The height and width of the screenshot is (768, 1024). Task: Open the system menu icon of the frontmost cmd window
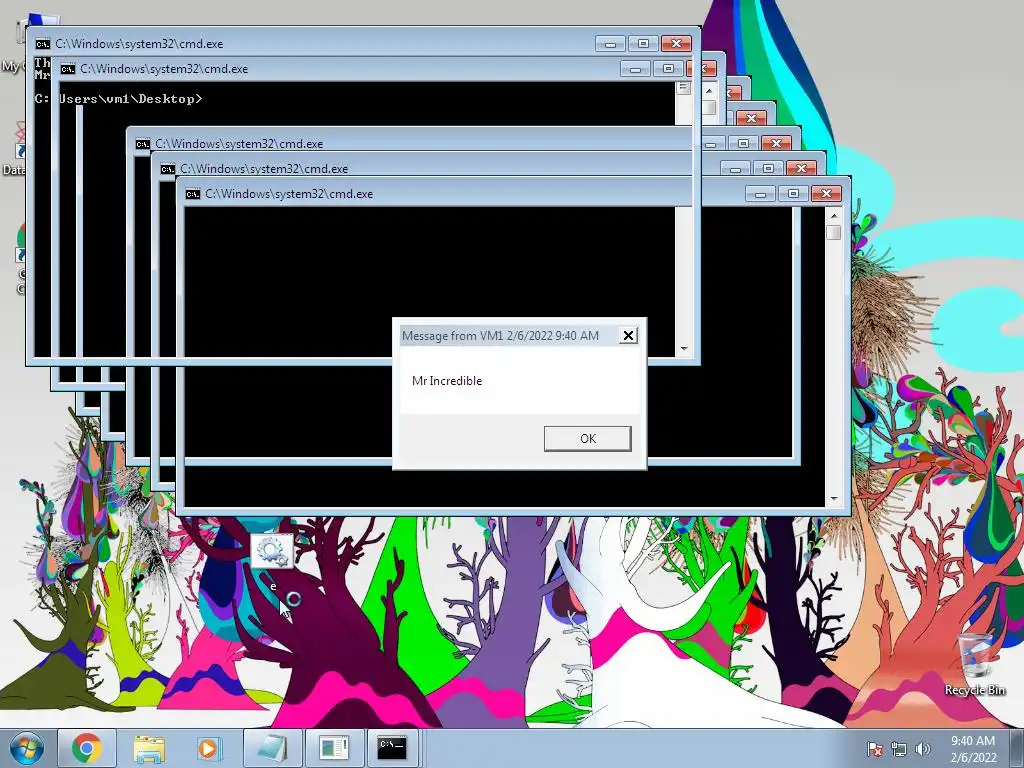193,194
